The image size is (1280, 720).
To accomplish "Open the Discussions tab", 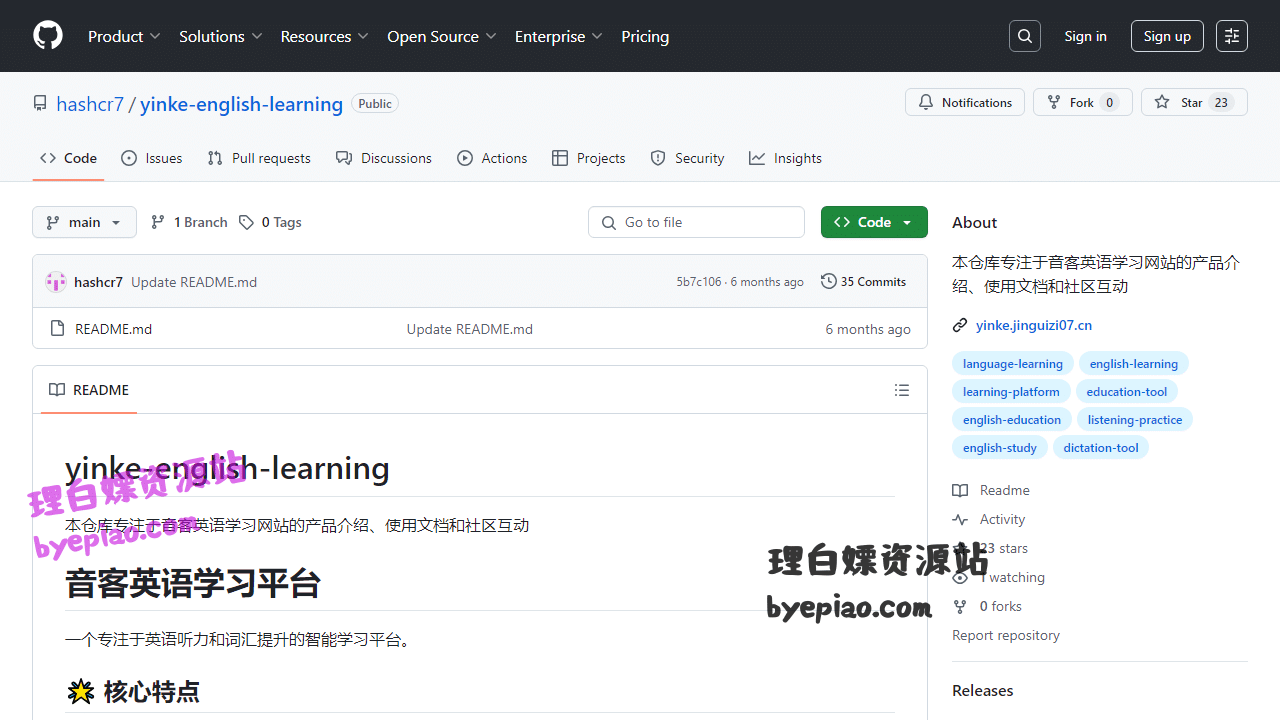I will click(384, 158).
